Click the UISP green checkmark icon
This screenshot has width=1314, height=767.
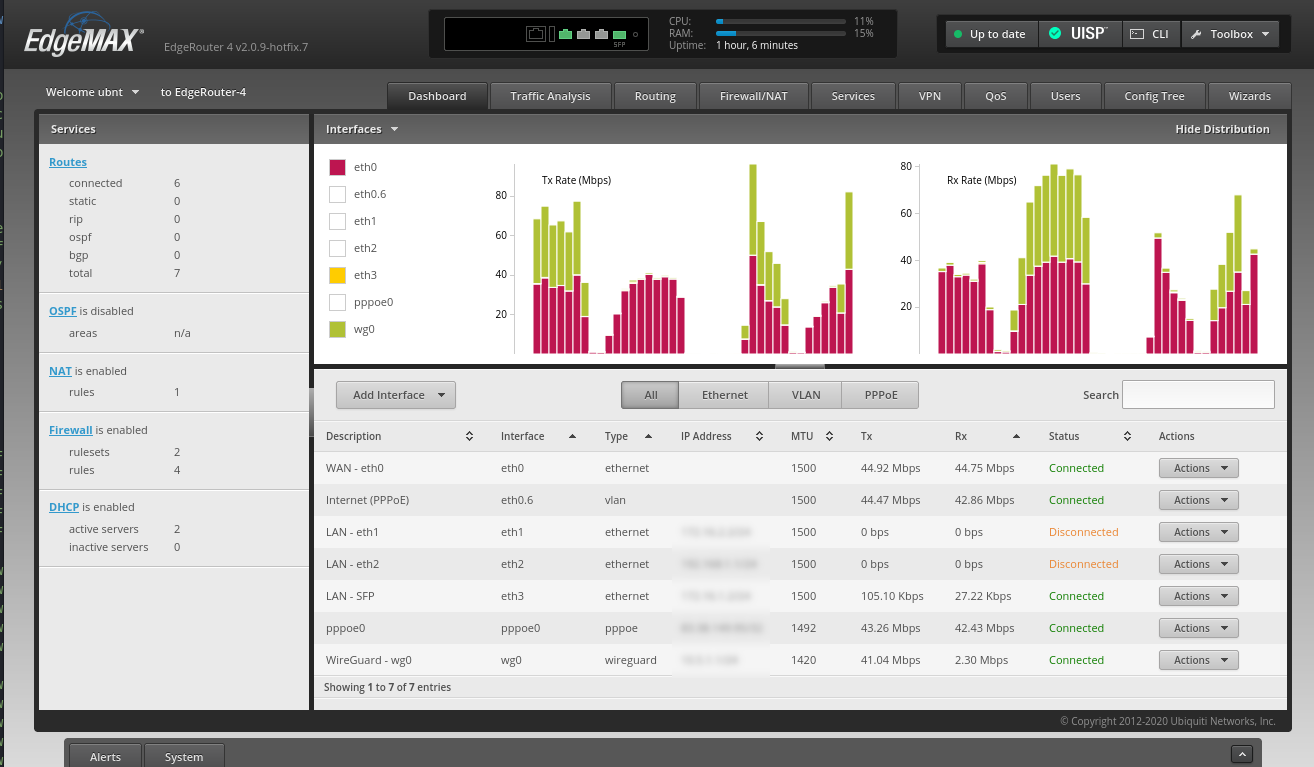click(x=1055, y=34)
